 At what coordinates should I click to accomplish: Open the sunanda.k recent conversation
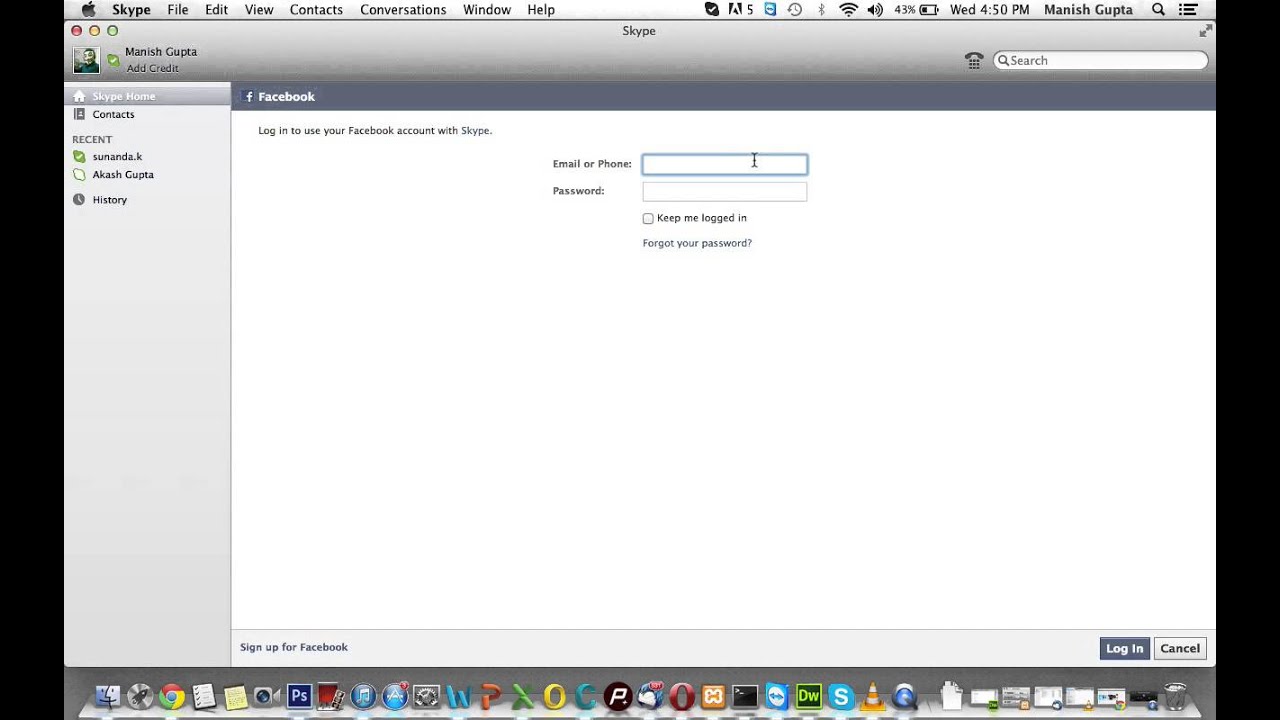(x=147, y=157)
